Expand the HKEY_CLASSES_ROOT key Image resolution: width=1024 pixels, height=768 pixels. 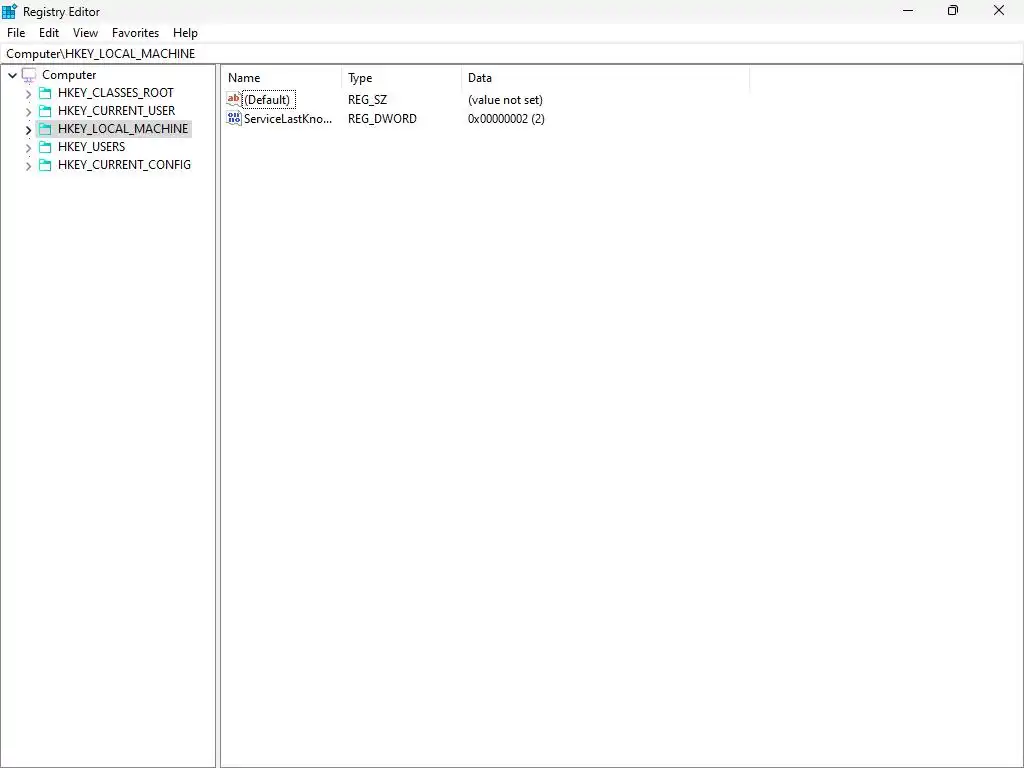click(x=28, y=94)
